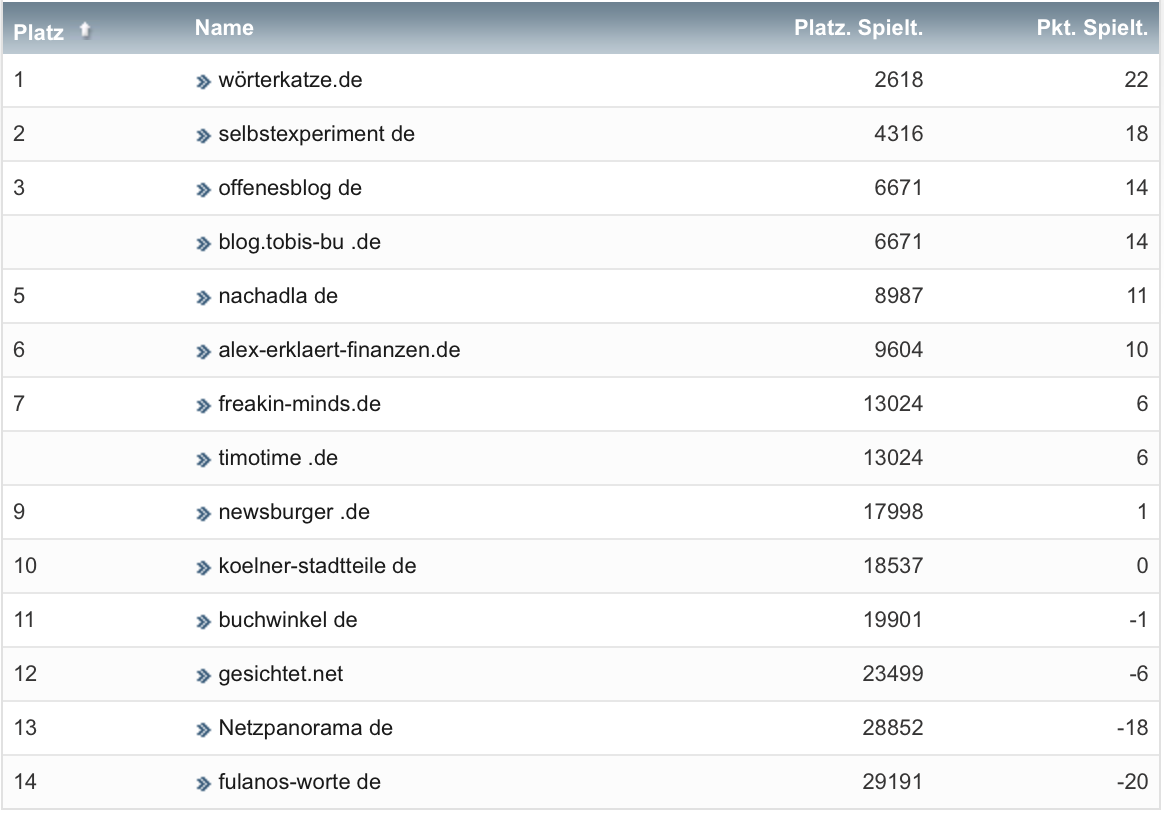Open the blog.tobis-bu .de link
Screen dimensions: 1164x814
tap(299, 242)
